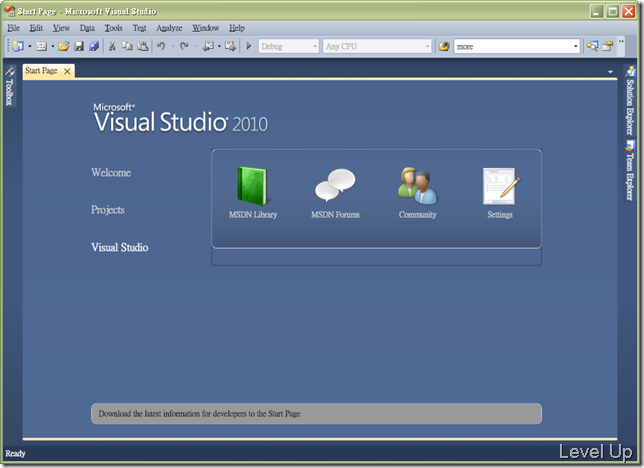Click the Open File folder icon

[64, 46]
